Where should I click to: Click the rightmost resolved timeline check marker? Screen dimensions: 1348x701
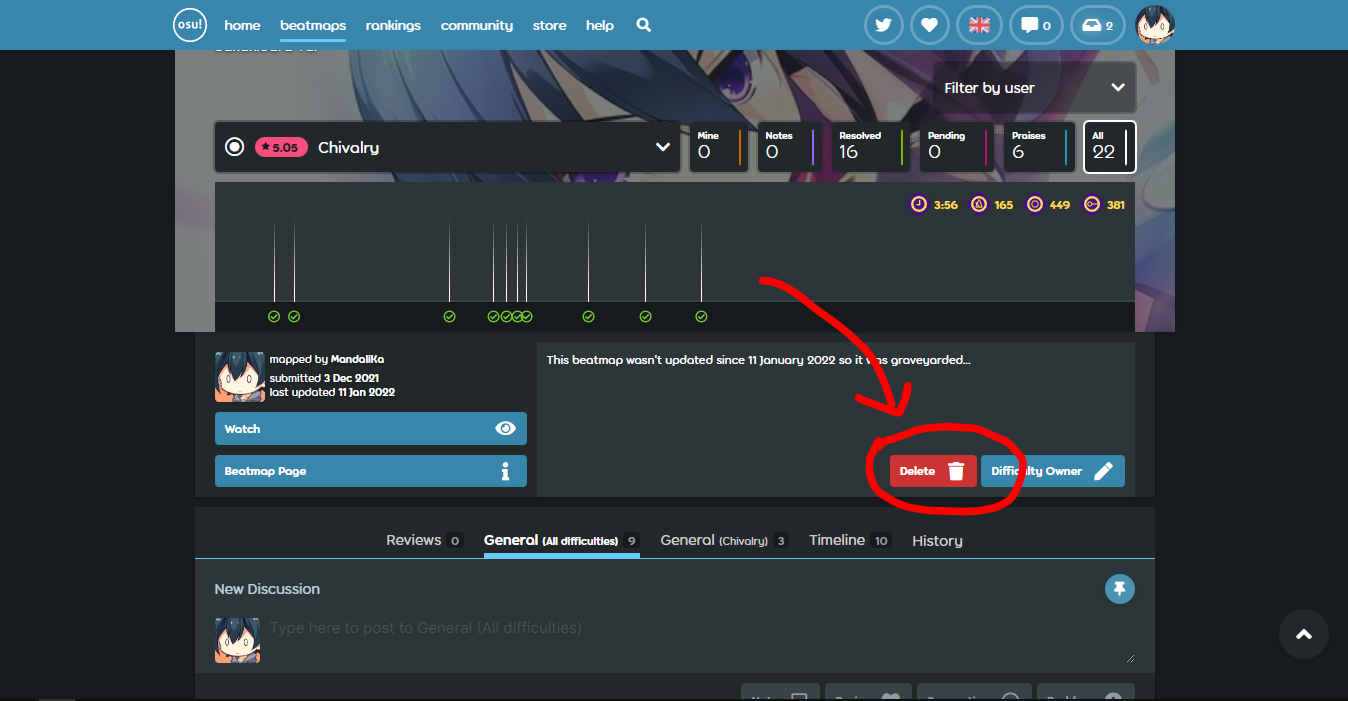(x=701, y=316)
